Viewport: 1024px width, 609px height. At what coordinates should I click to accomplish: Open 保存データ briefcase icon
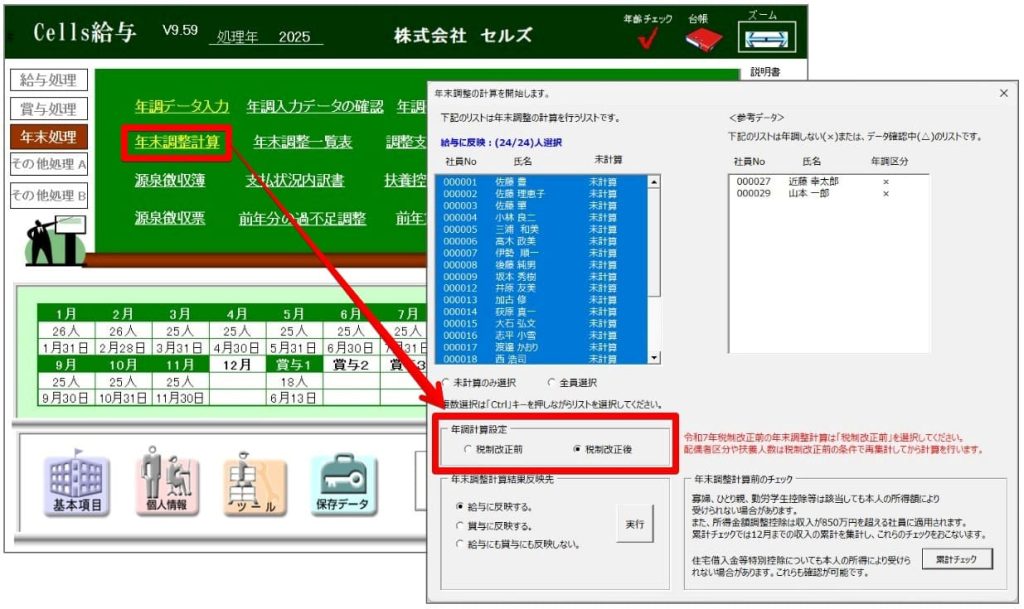pos(344,484)
